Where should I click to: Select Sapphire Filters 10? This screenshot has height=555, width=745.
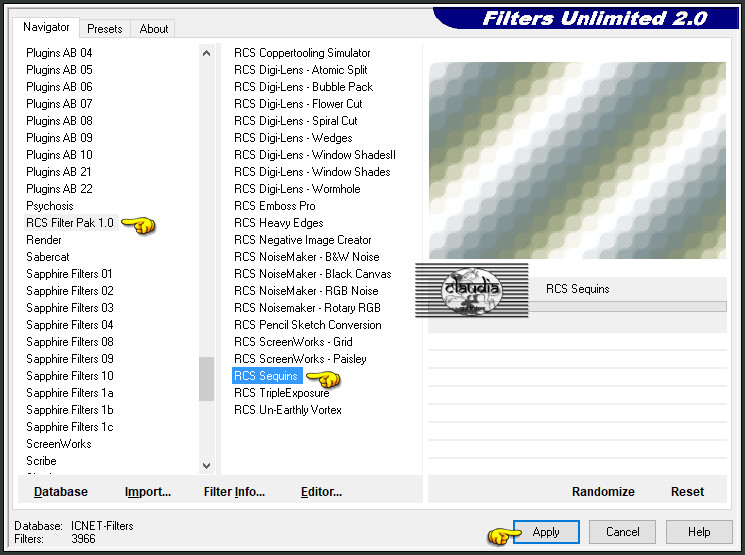pyautogui.click(x=70, y=376)
